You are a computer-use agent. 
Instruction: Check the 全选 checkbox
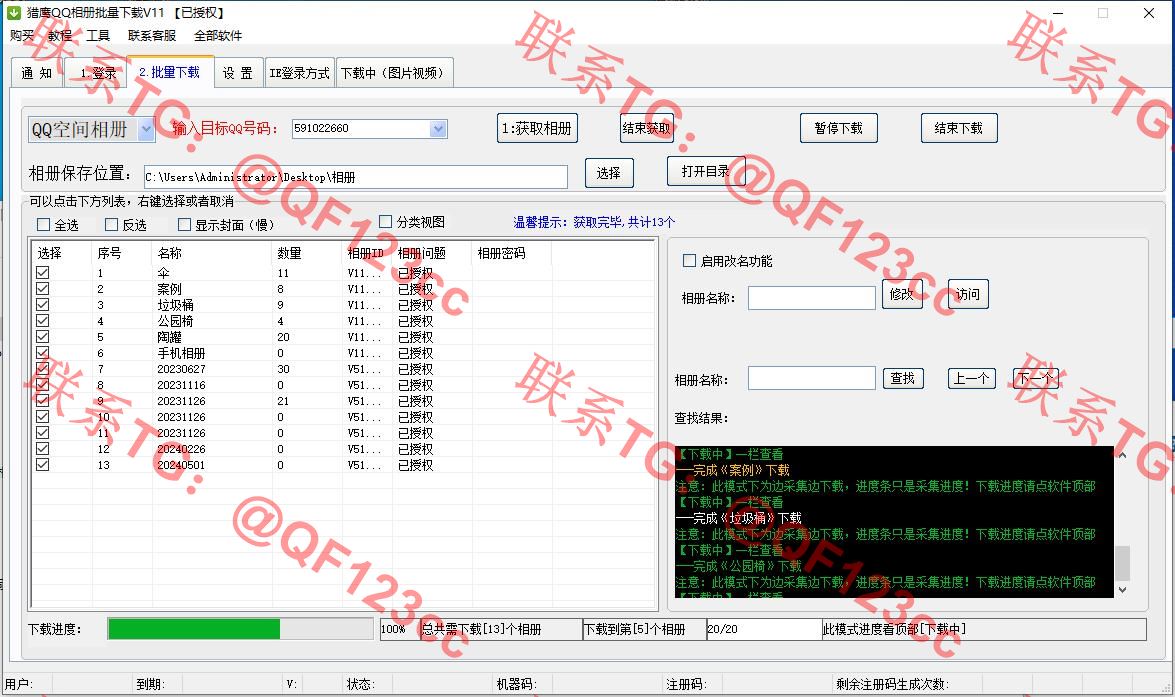point(43,224)
